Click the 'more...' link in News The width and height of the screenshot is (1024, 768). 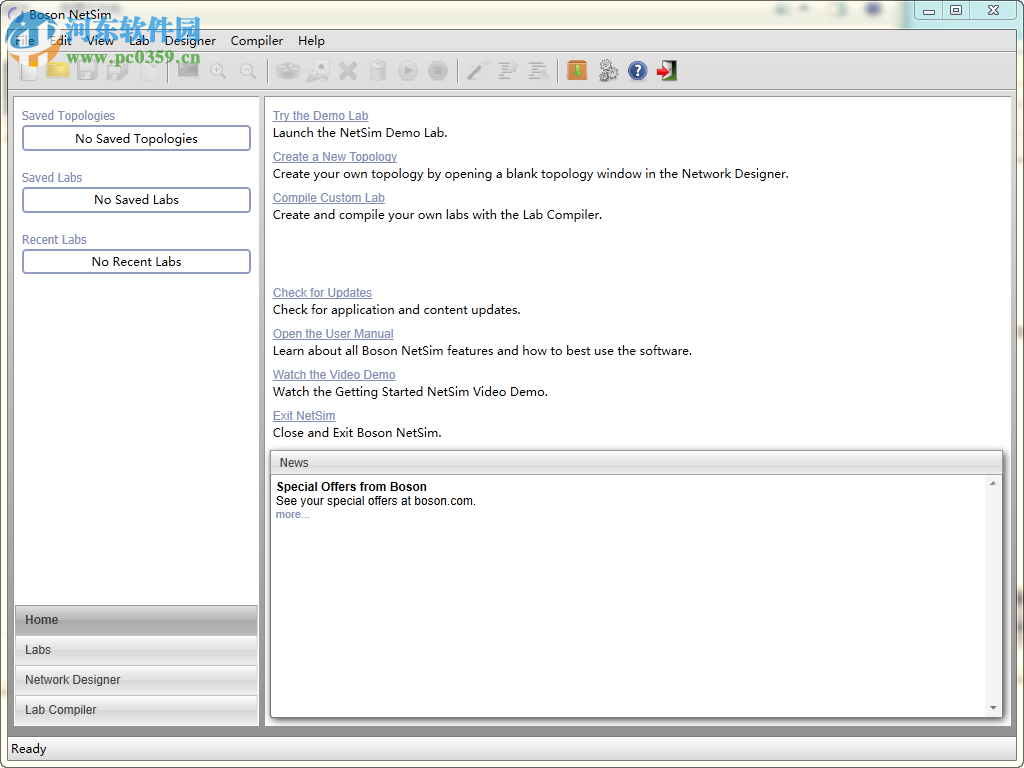click(293, 515)
